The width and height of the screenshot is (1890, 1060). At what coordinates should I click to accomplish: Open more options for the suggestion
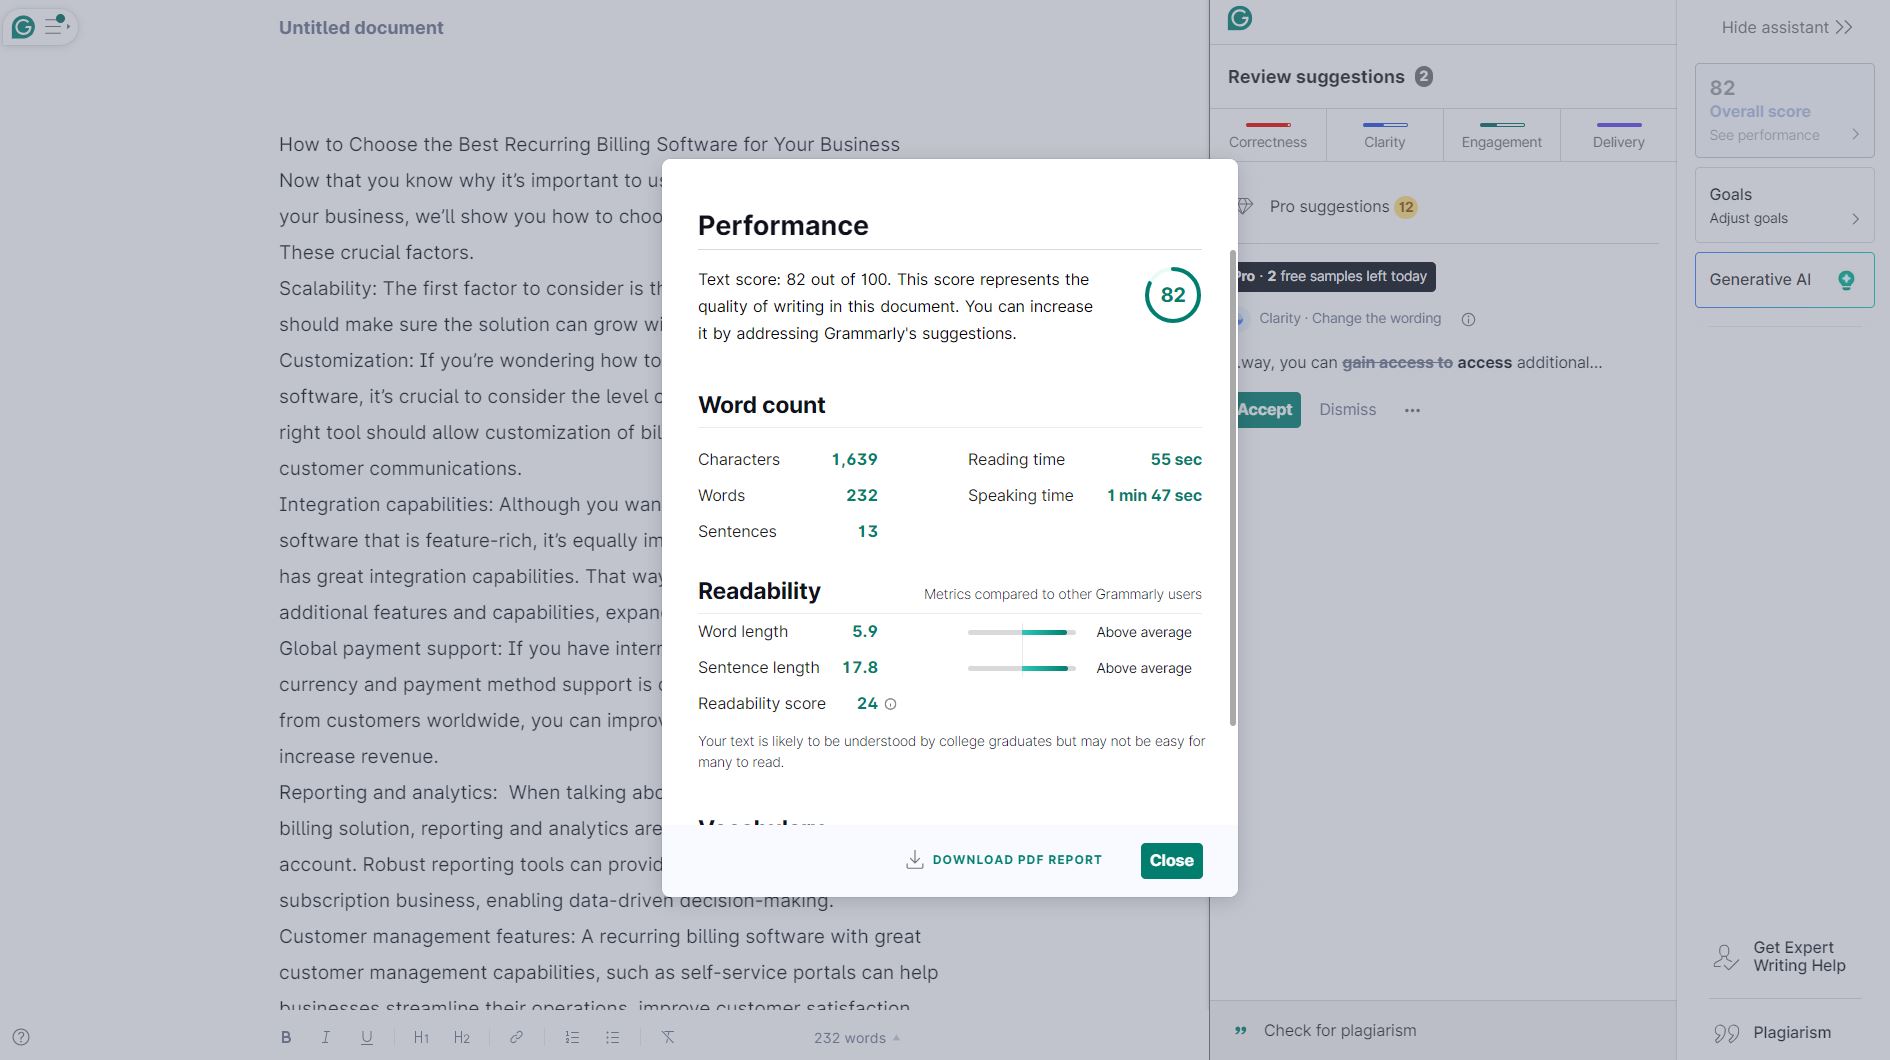pyautogui.click(x=1412, y=410)
